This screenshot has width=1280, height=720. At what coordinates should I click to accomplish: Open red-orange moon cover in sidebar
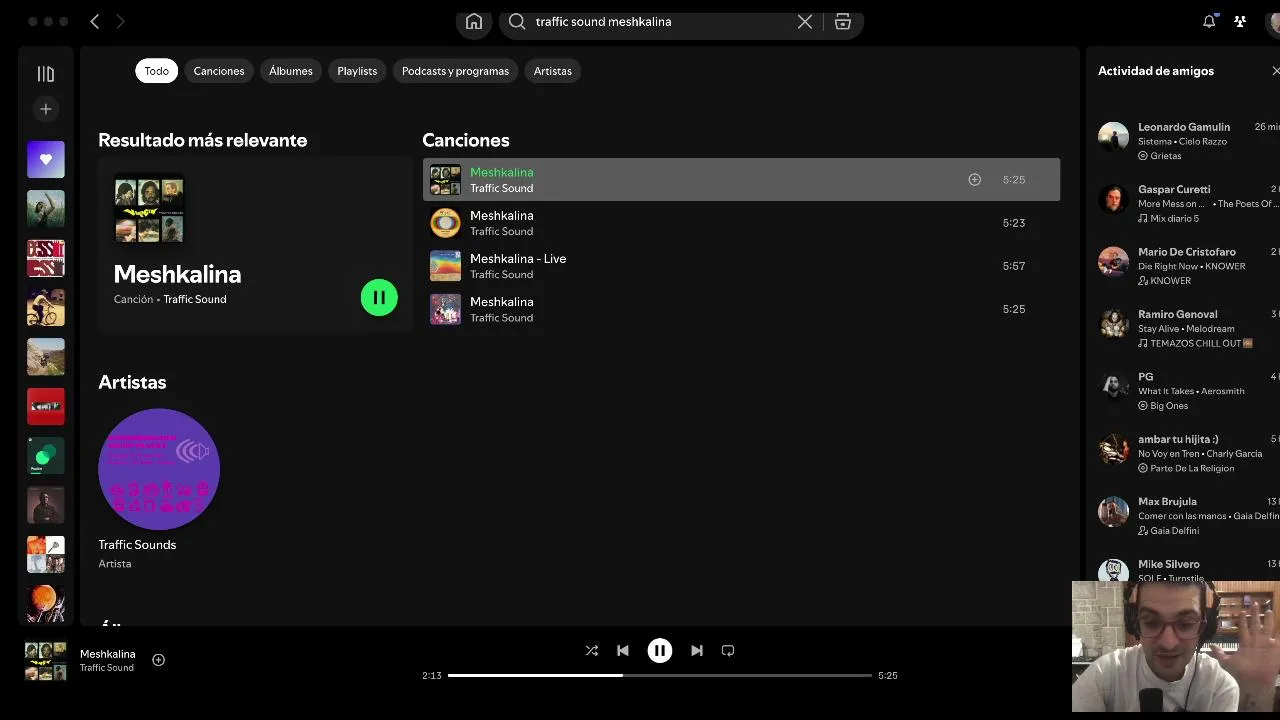pyautogui.click(x=46, y=603)
